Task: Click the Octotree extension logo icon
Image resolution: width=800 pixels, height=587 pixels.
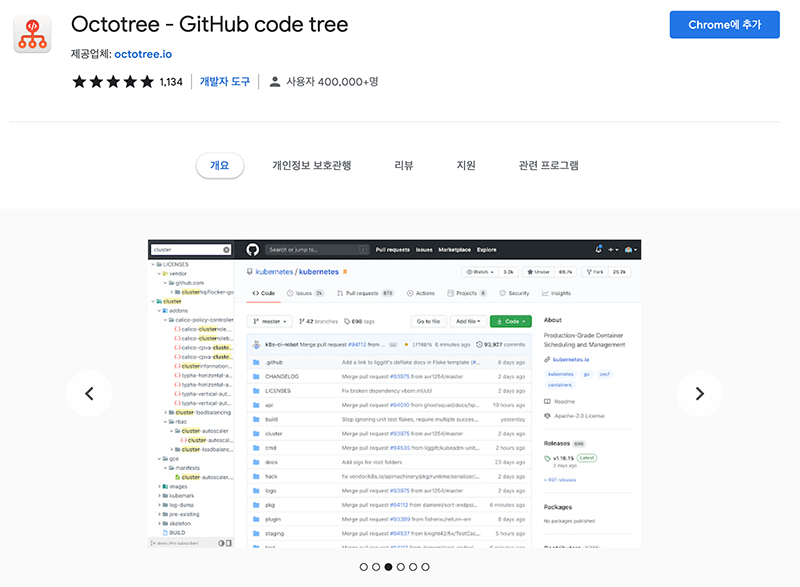Action: 32,34
